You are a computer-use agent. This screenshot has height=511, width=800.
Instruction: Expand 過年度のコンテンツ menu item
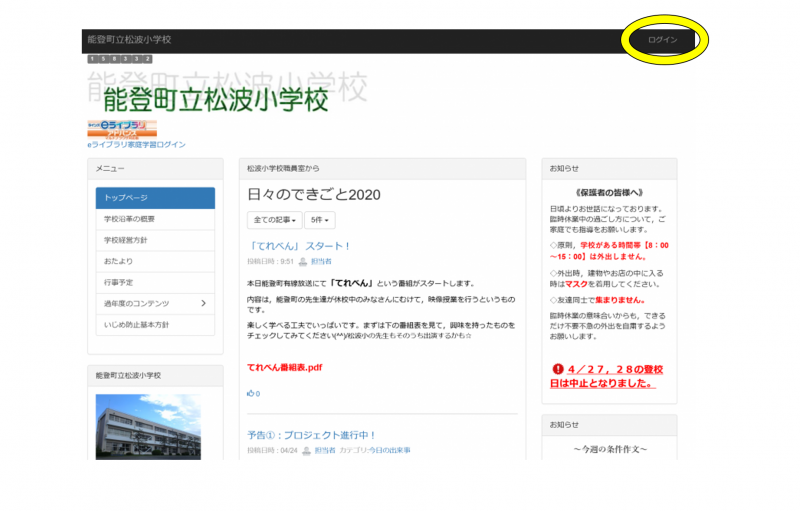click(155, 303)
